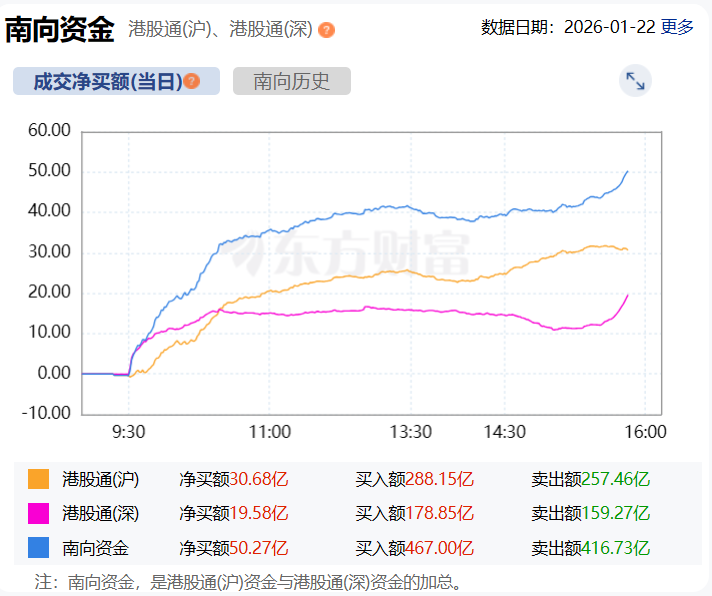712x596 pixels.
Task: Click the orange 港股通(沪) legend swatch
Action: point(38,480)
